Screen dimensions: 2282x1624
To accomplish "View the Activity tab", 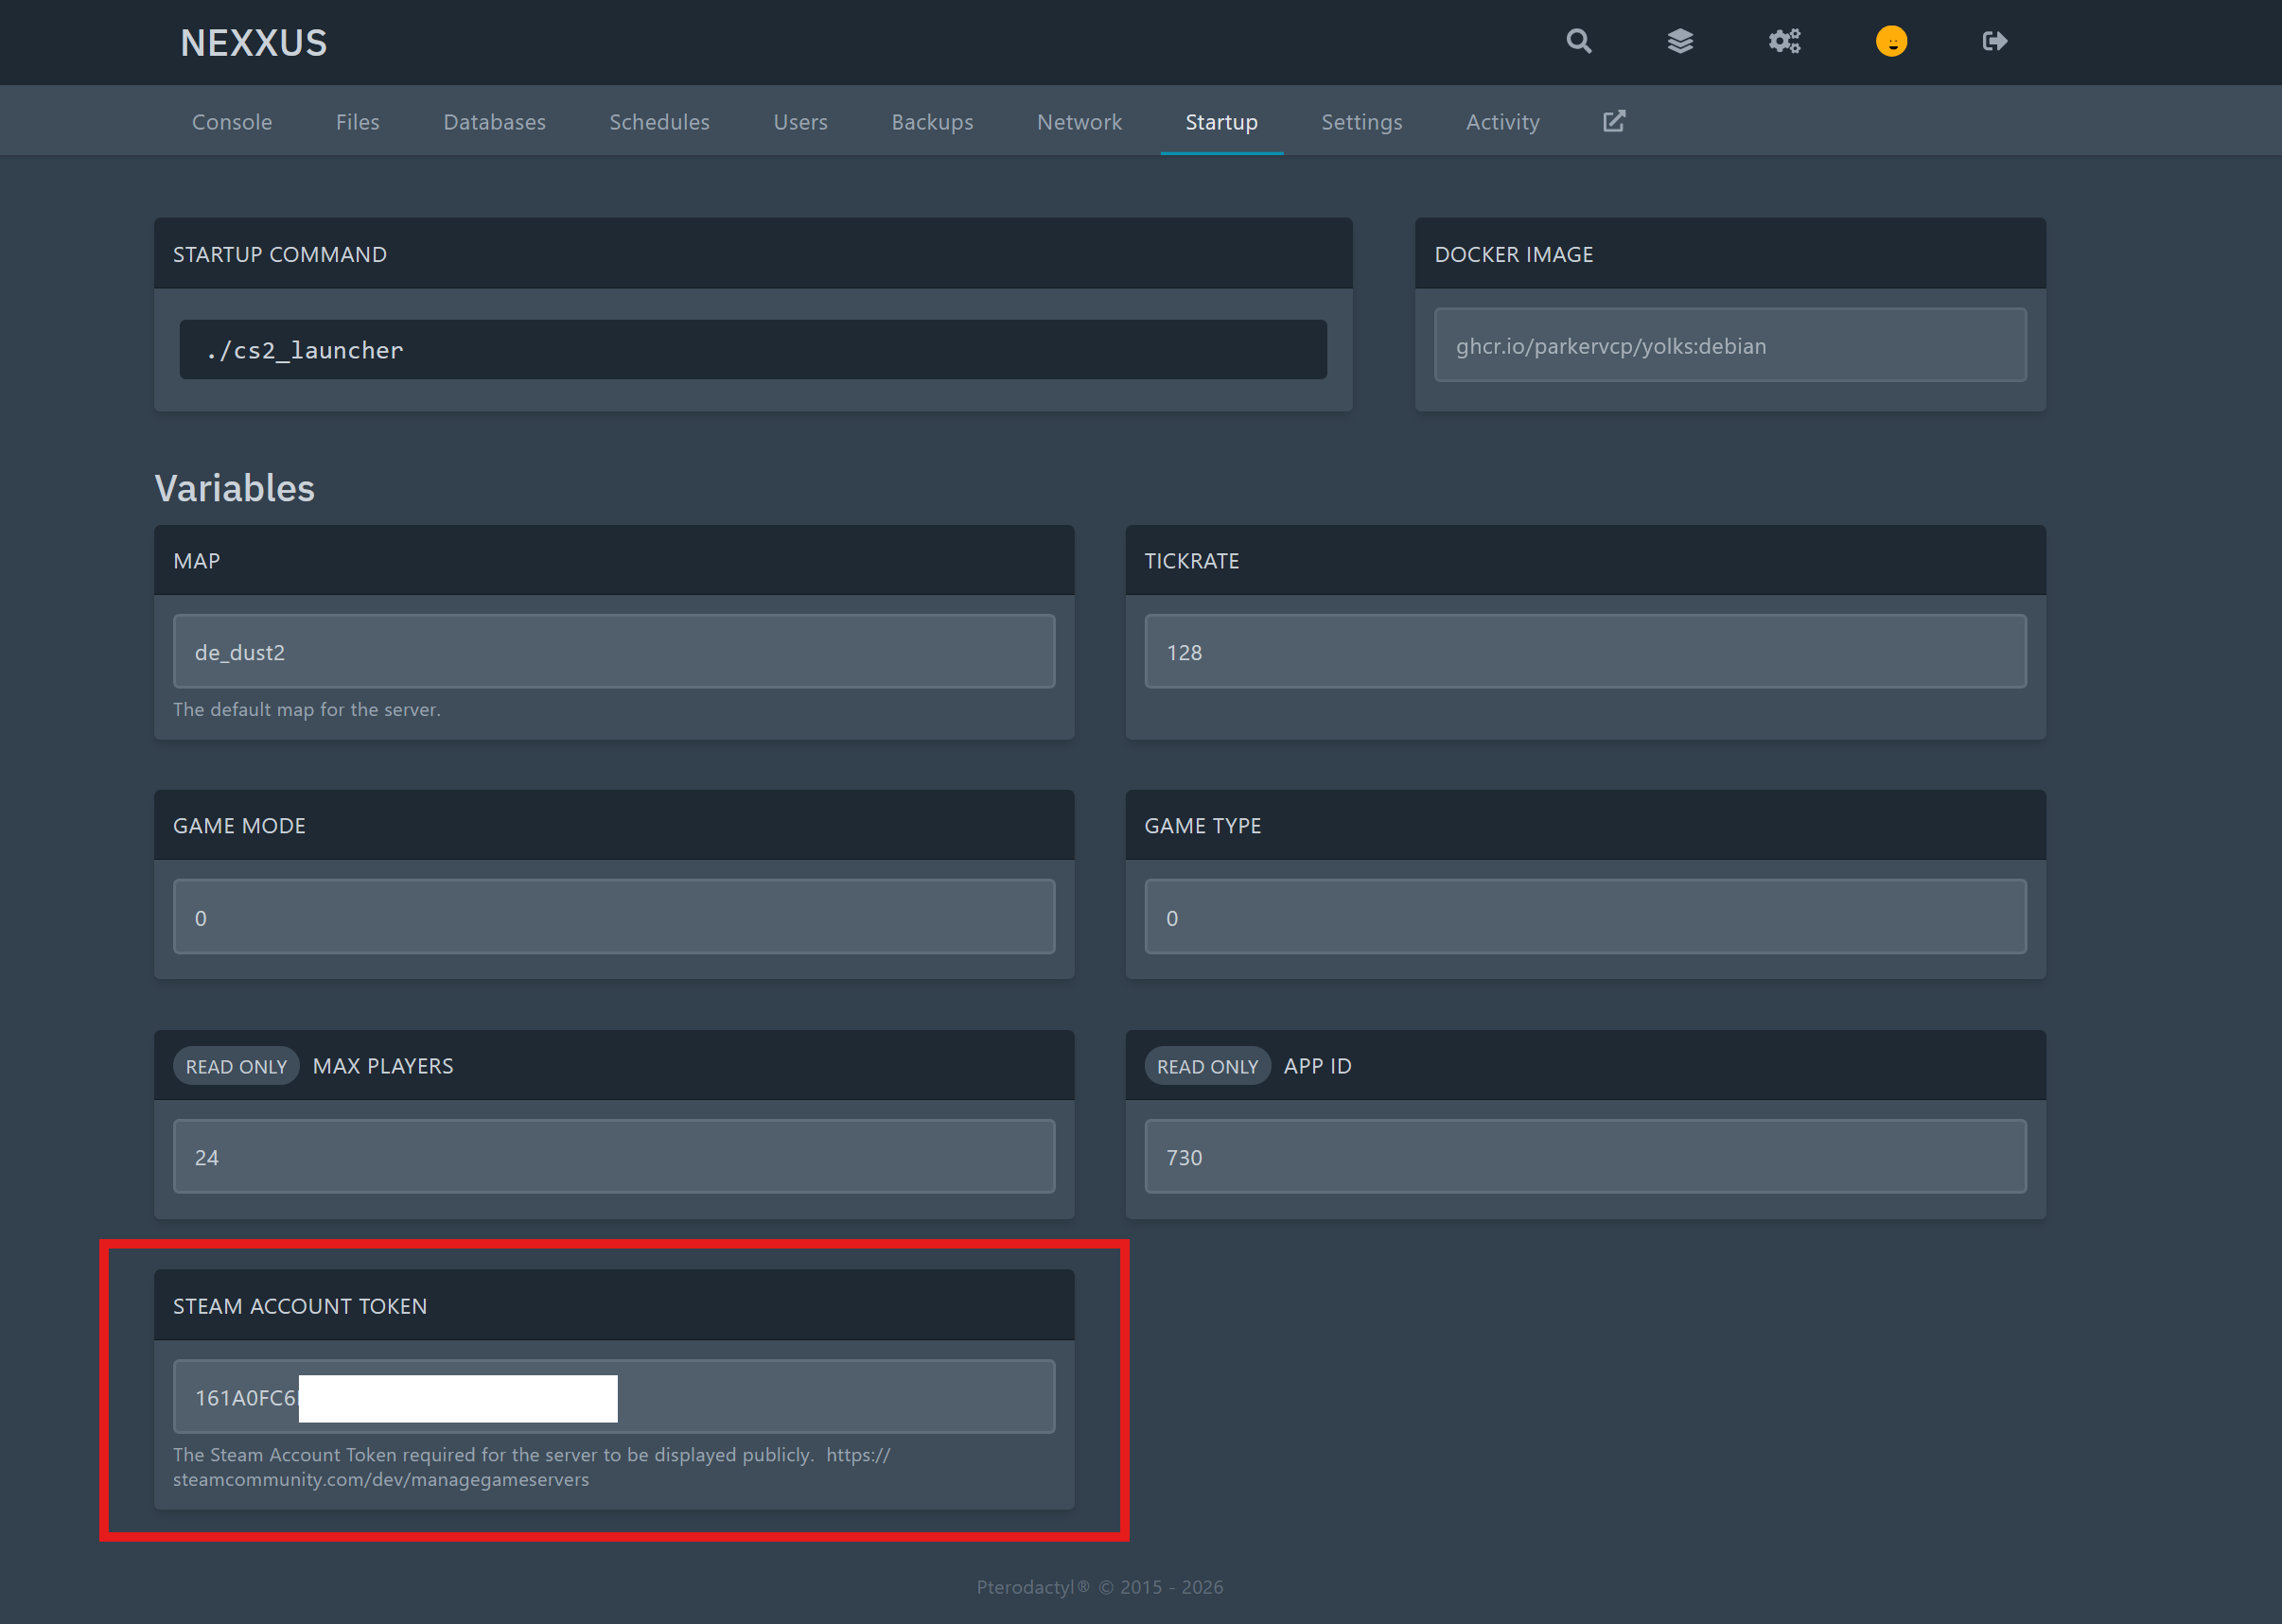I will (x=1502, y=122).
